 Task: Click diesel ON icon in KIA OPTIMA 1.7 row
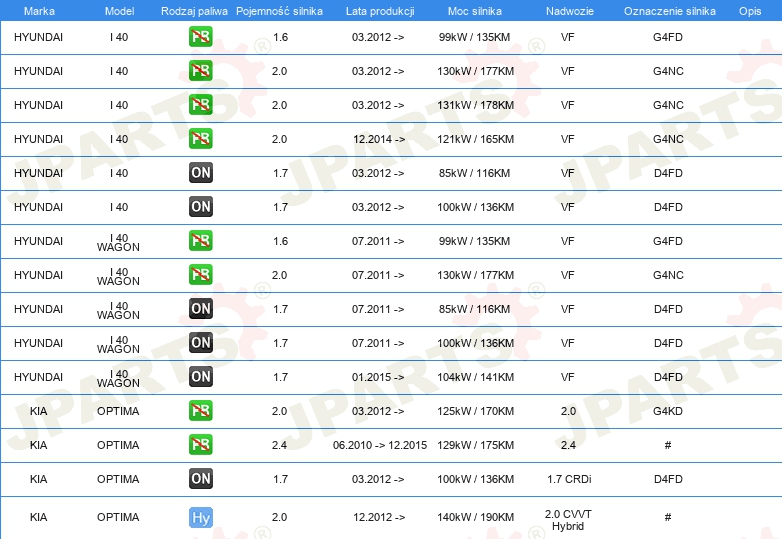click(200, 479)
